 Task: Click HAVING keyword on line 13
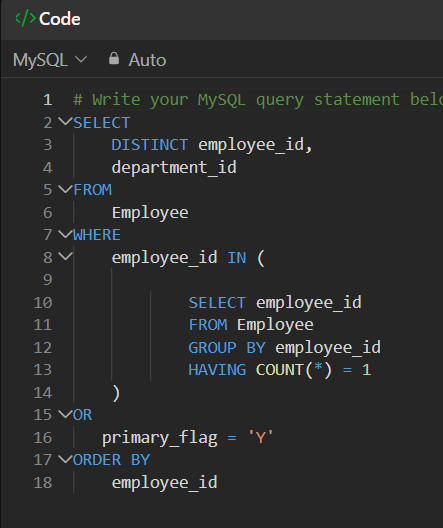tap(217, 370)
